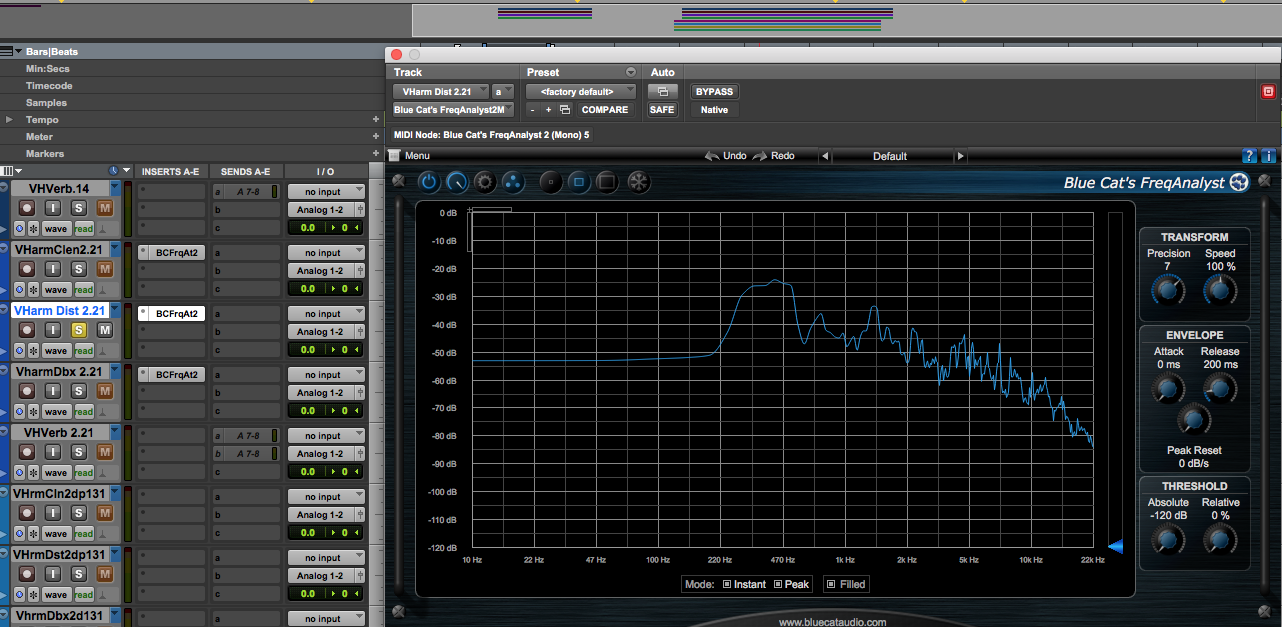The width and height of the screenshot is (1282, 627).
Task: Open Analog 1-2 output on VHarm Dist 2.21 track
Action: point(323,332)
